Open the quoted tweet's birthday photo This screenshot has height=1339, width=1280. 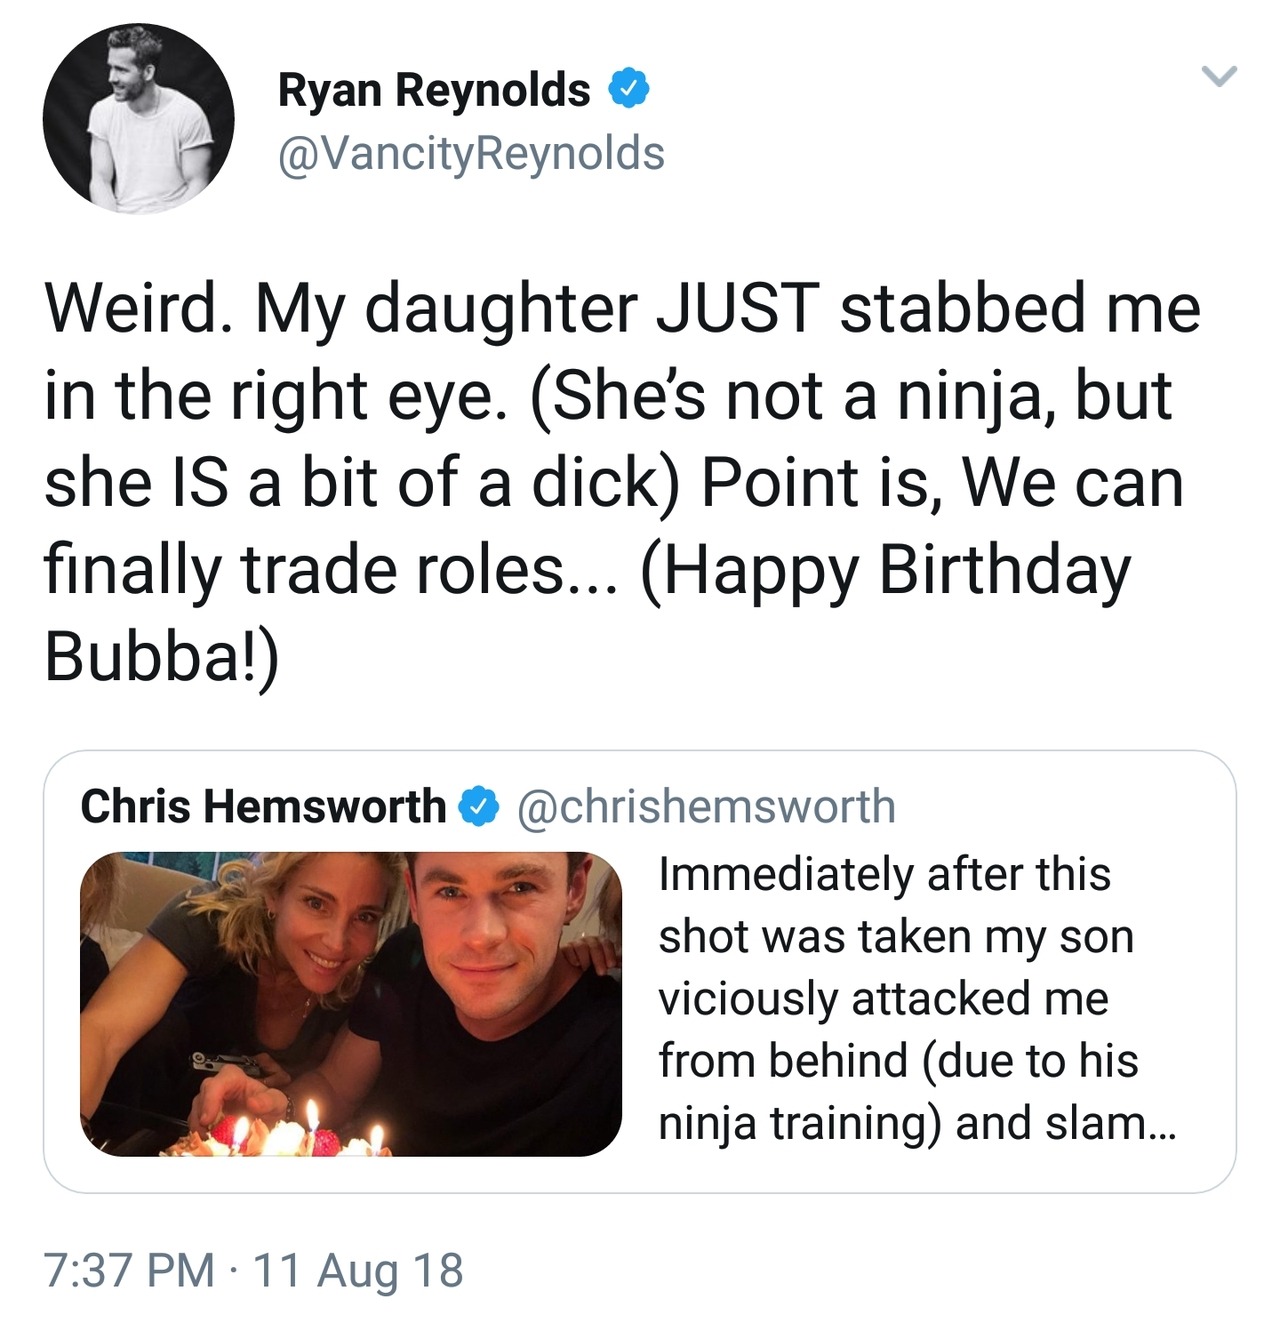(x=350, y=1004)
